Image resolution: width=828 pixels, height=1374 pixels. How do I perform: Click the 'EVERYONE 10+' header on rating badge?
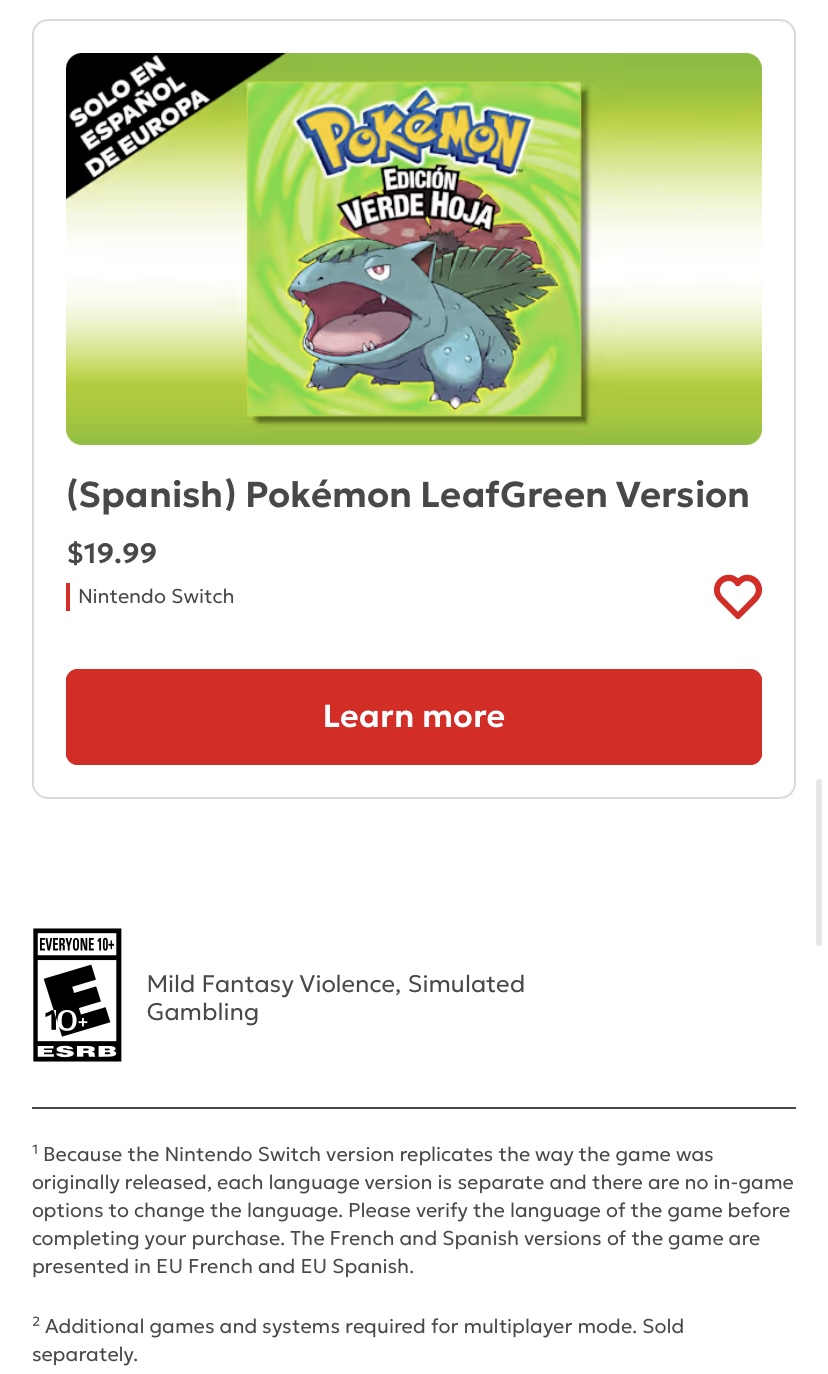77,943
